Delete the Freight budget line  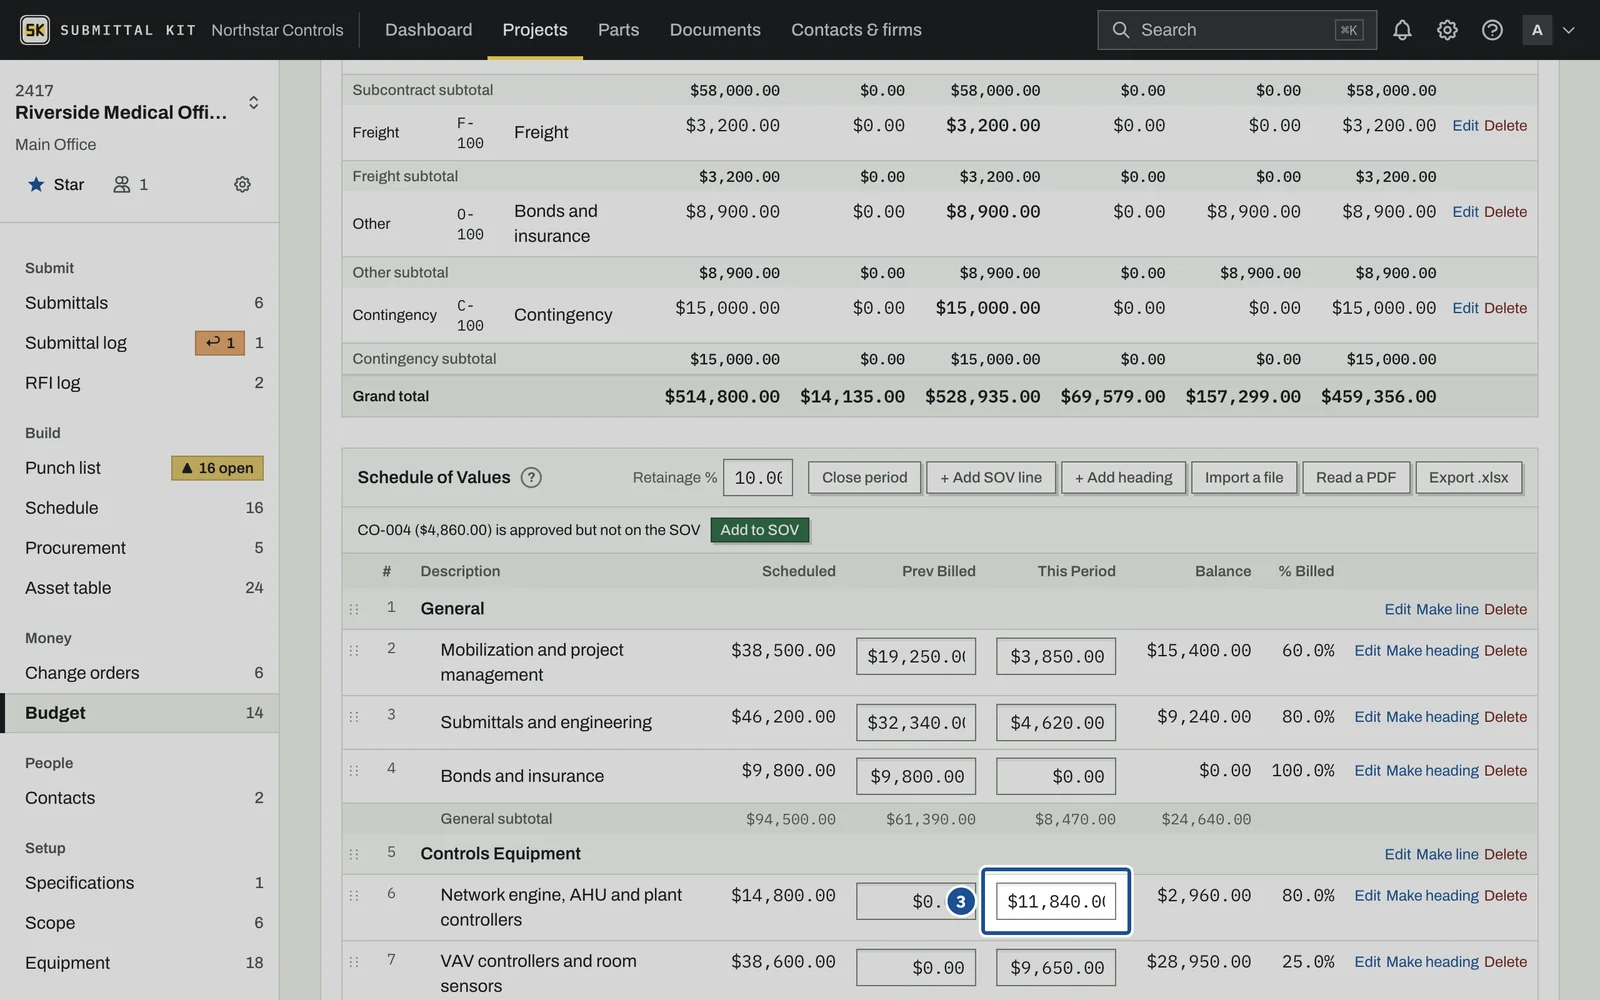[x=1505, y=126]
